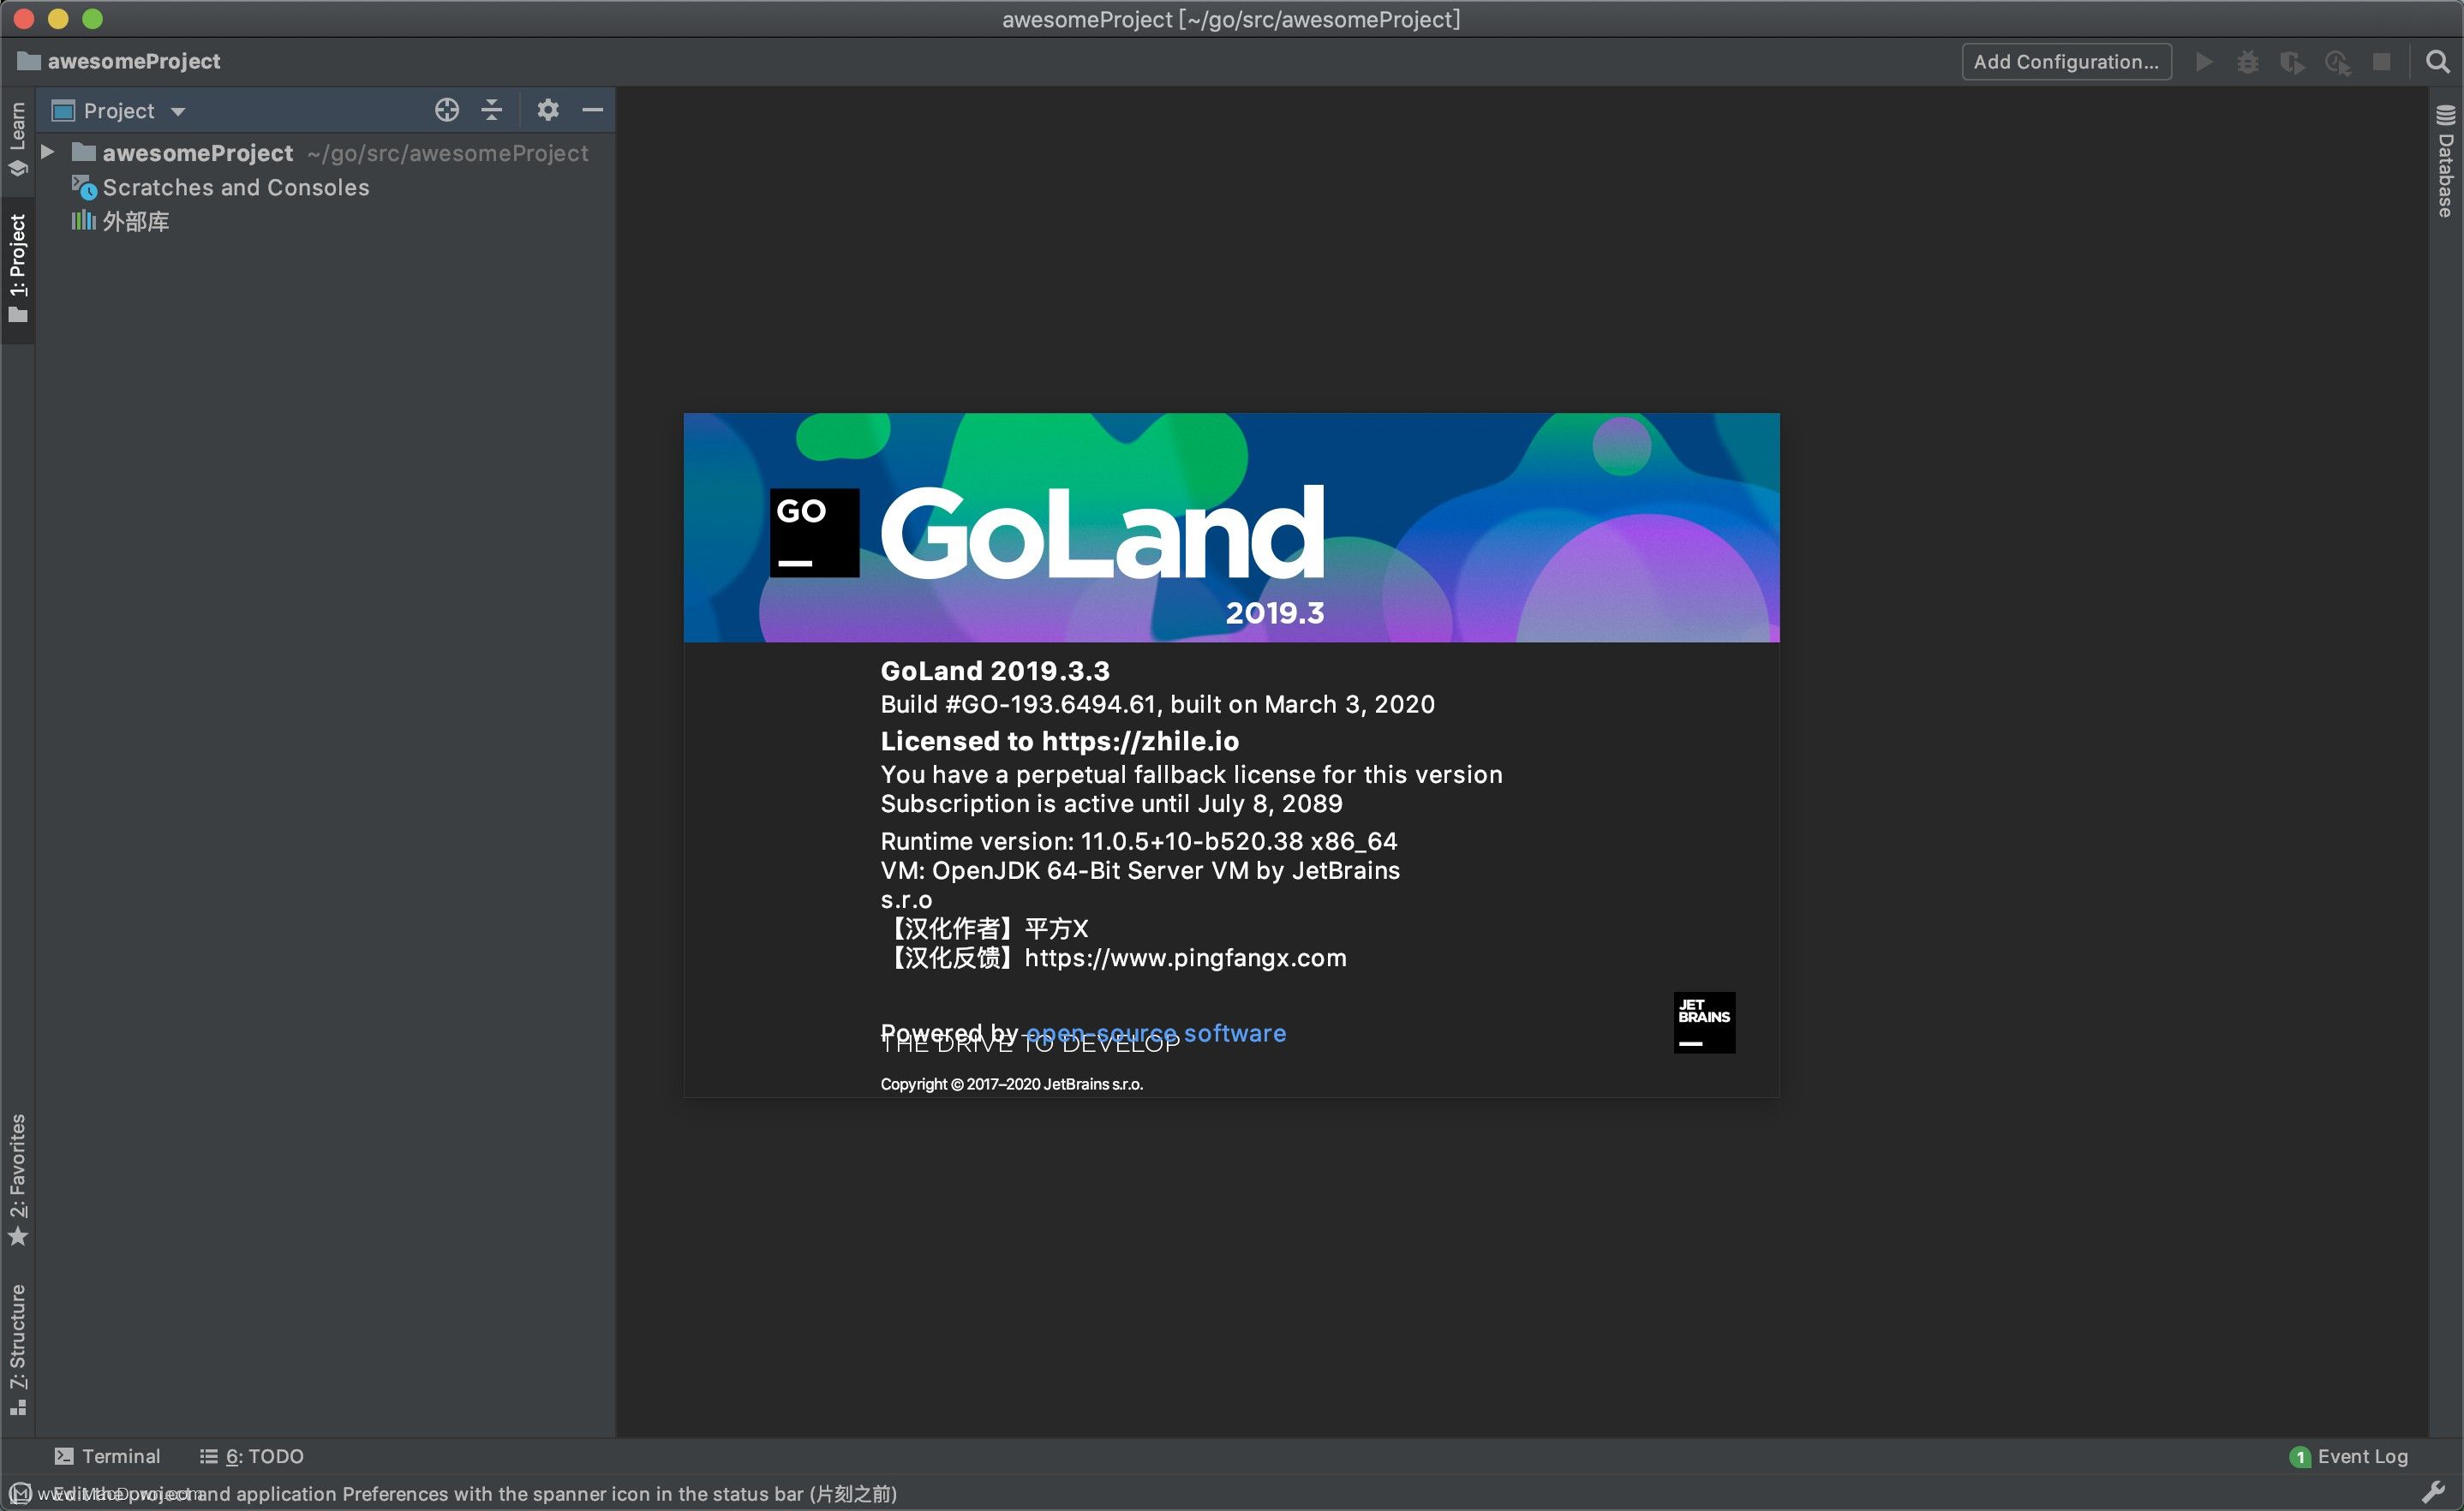Click the spanner icon in status bar
Image resolution: width=2464 pixels, height=1511 pixels.
[x=2434, y=1493]
